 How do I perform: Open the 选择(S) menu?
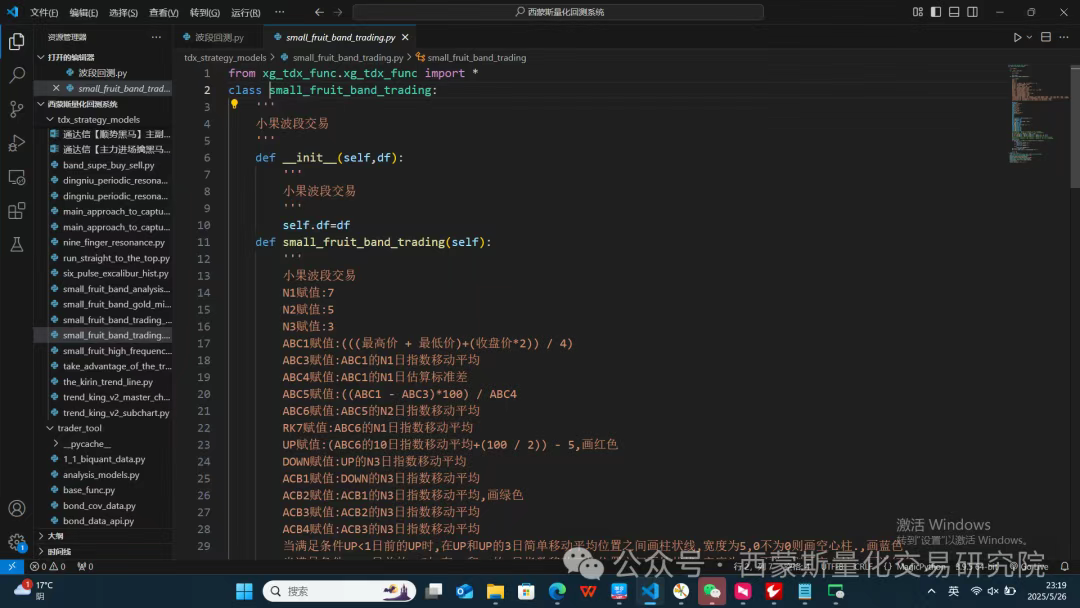tap(123, 12)
